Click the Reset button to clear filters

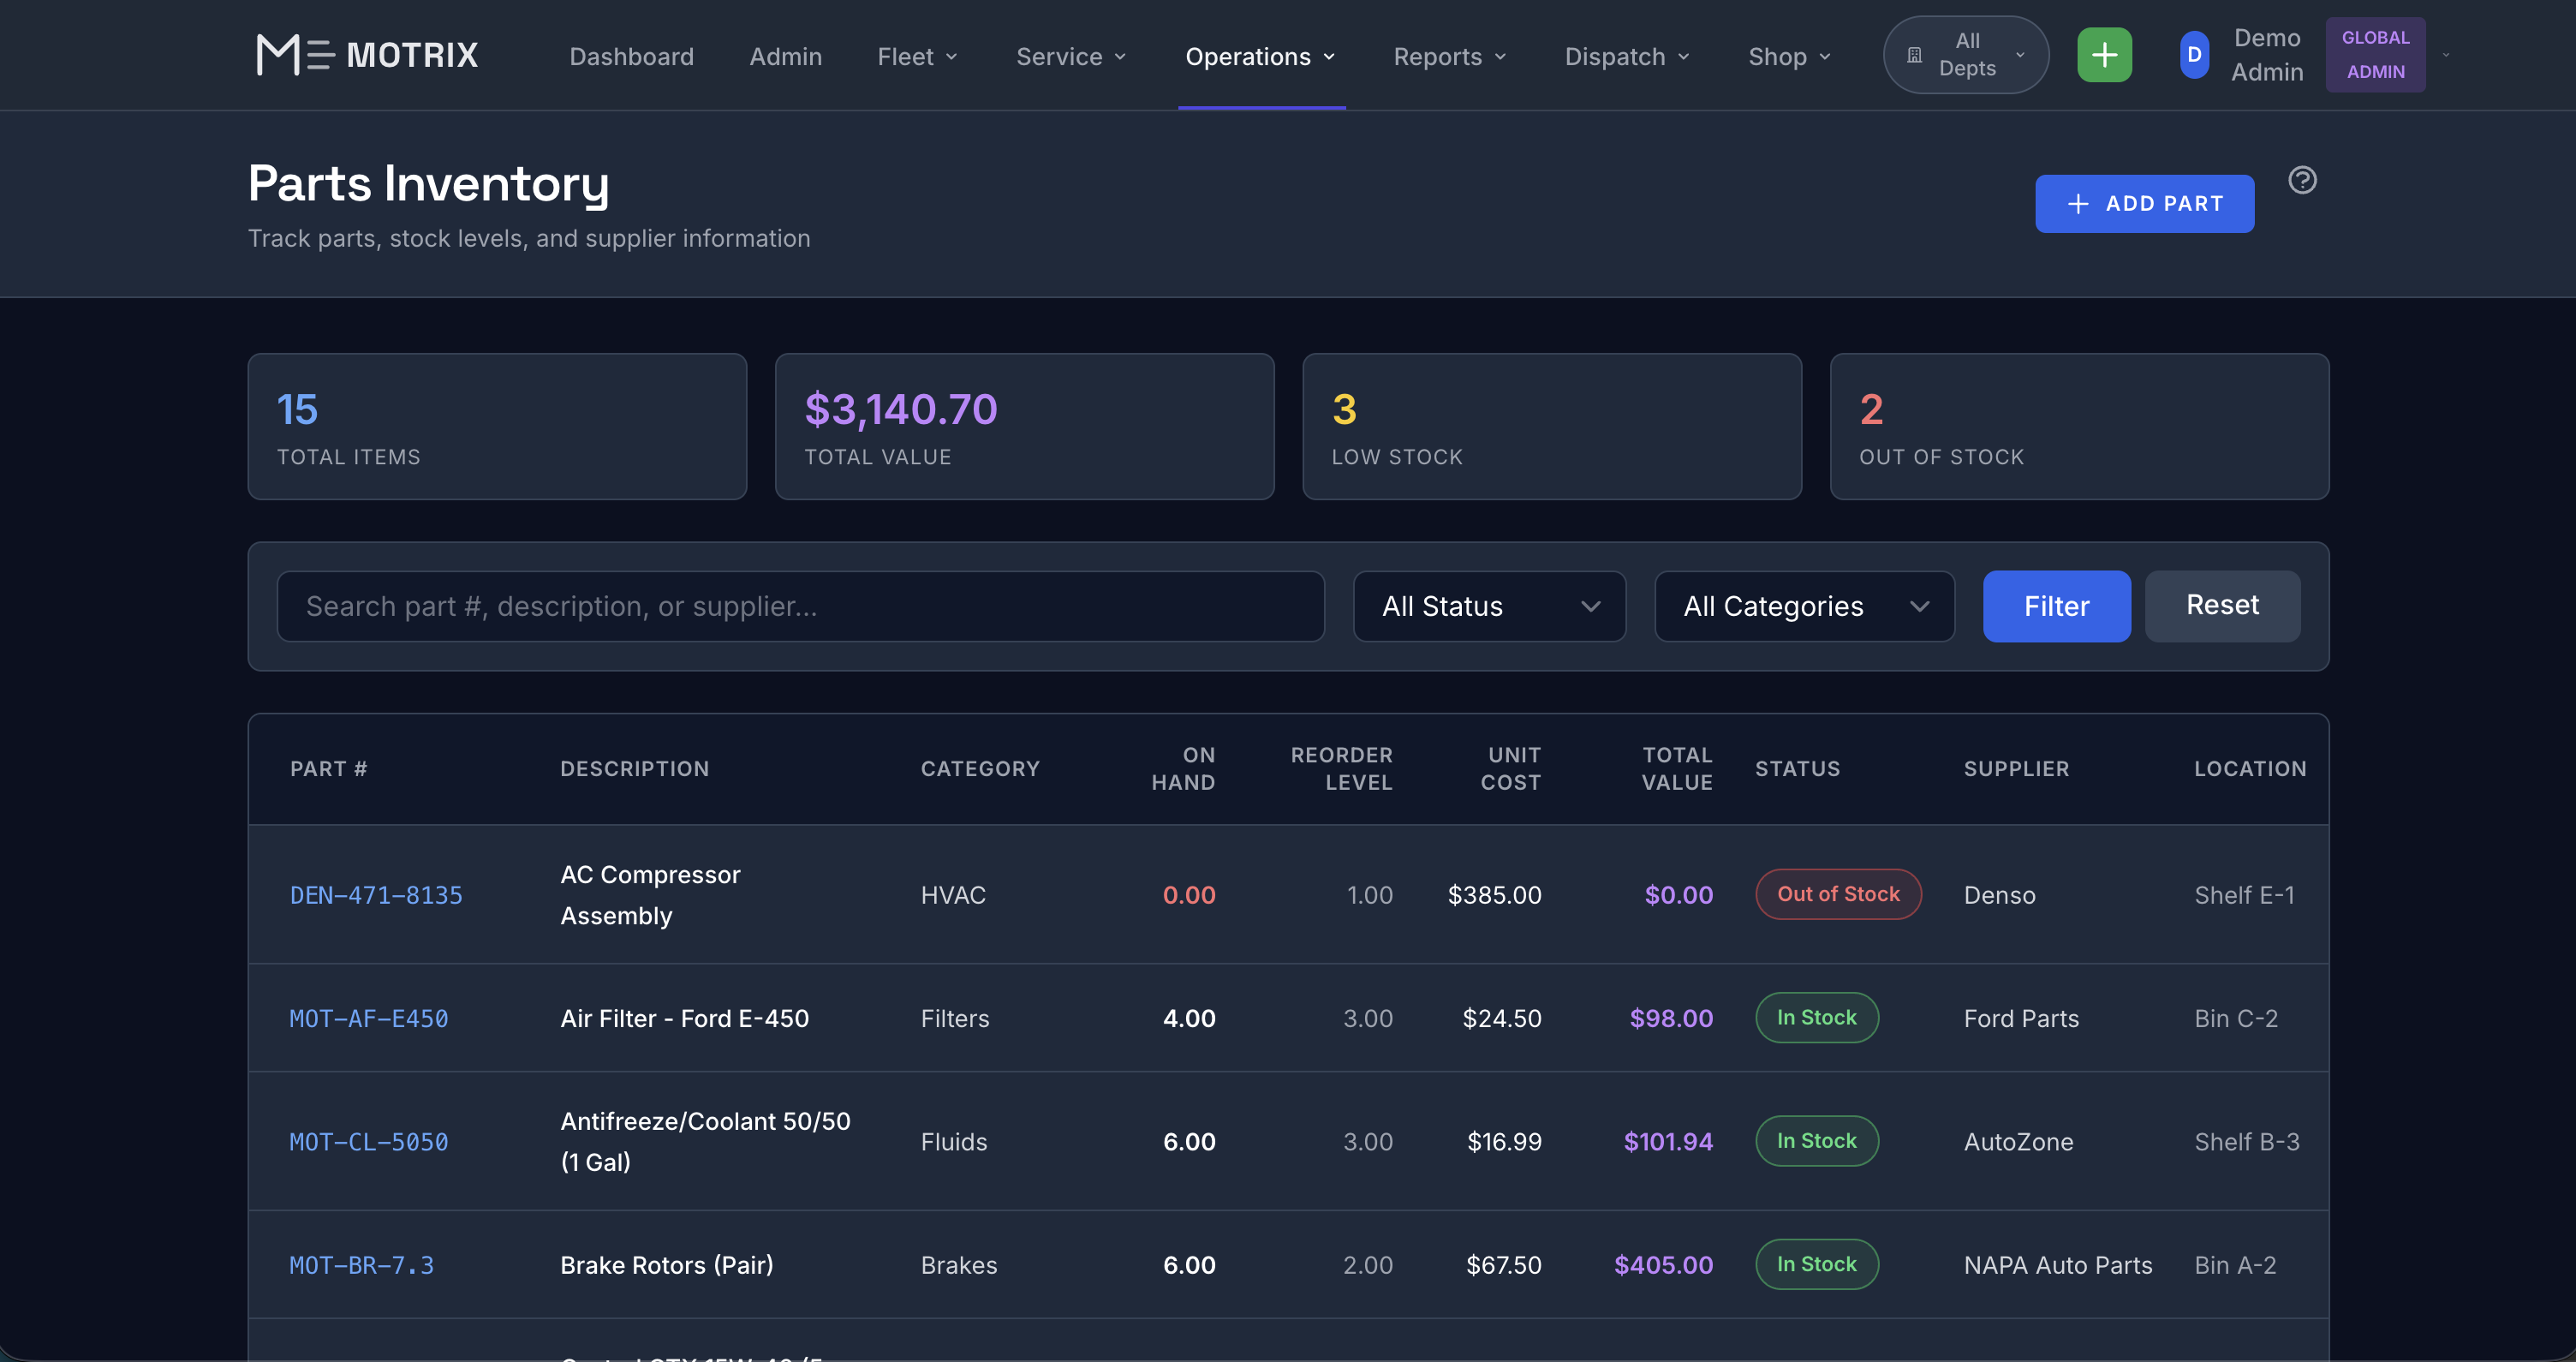2221,605
